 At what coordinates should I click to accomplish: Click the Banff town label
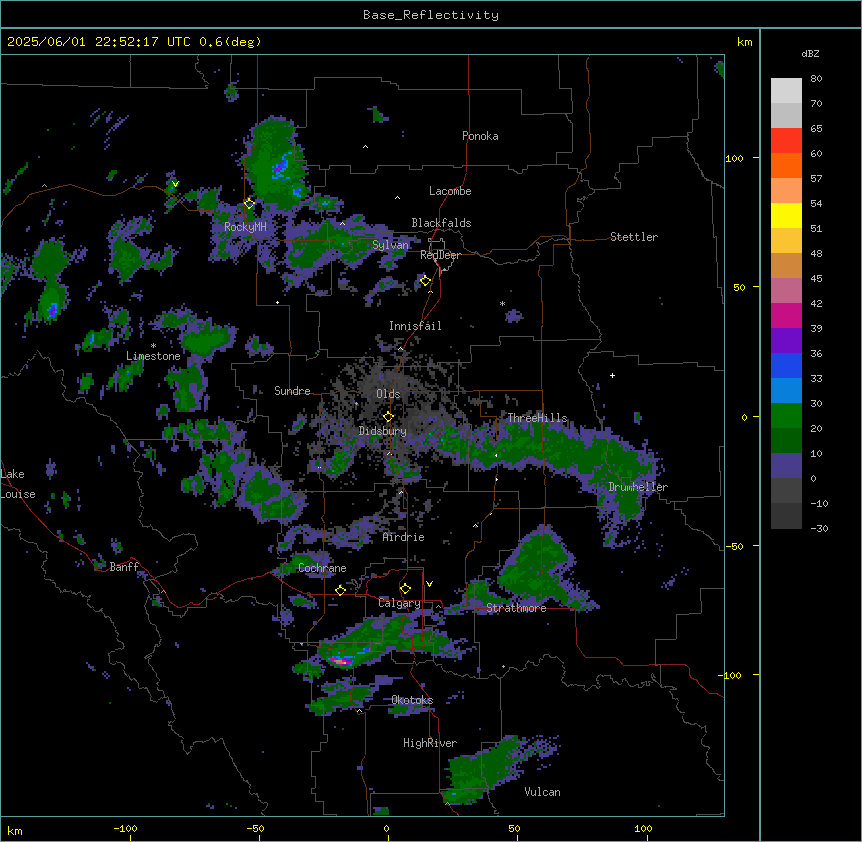coord(124,567)
